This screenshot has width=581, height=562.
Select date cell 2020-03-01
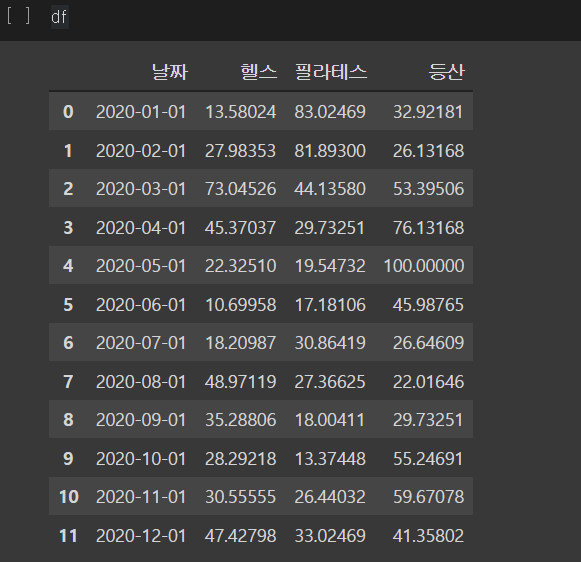click(141, 189)
